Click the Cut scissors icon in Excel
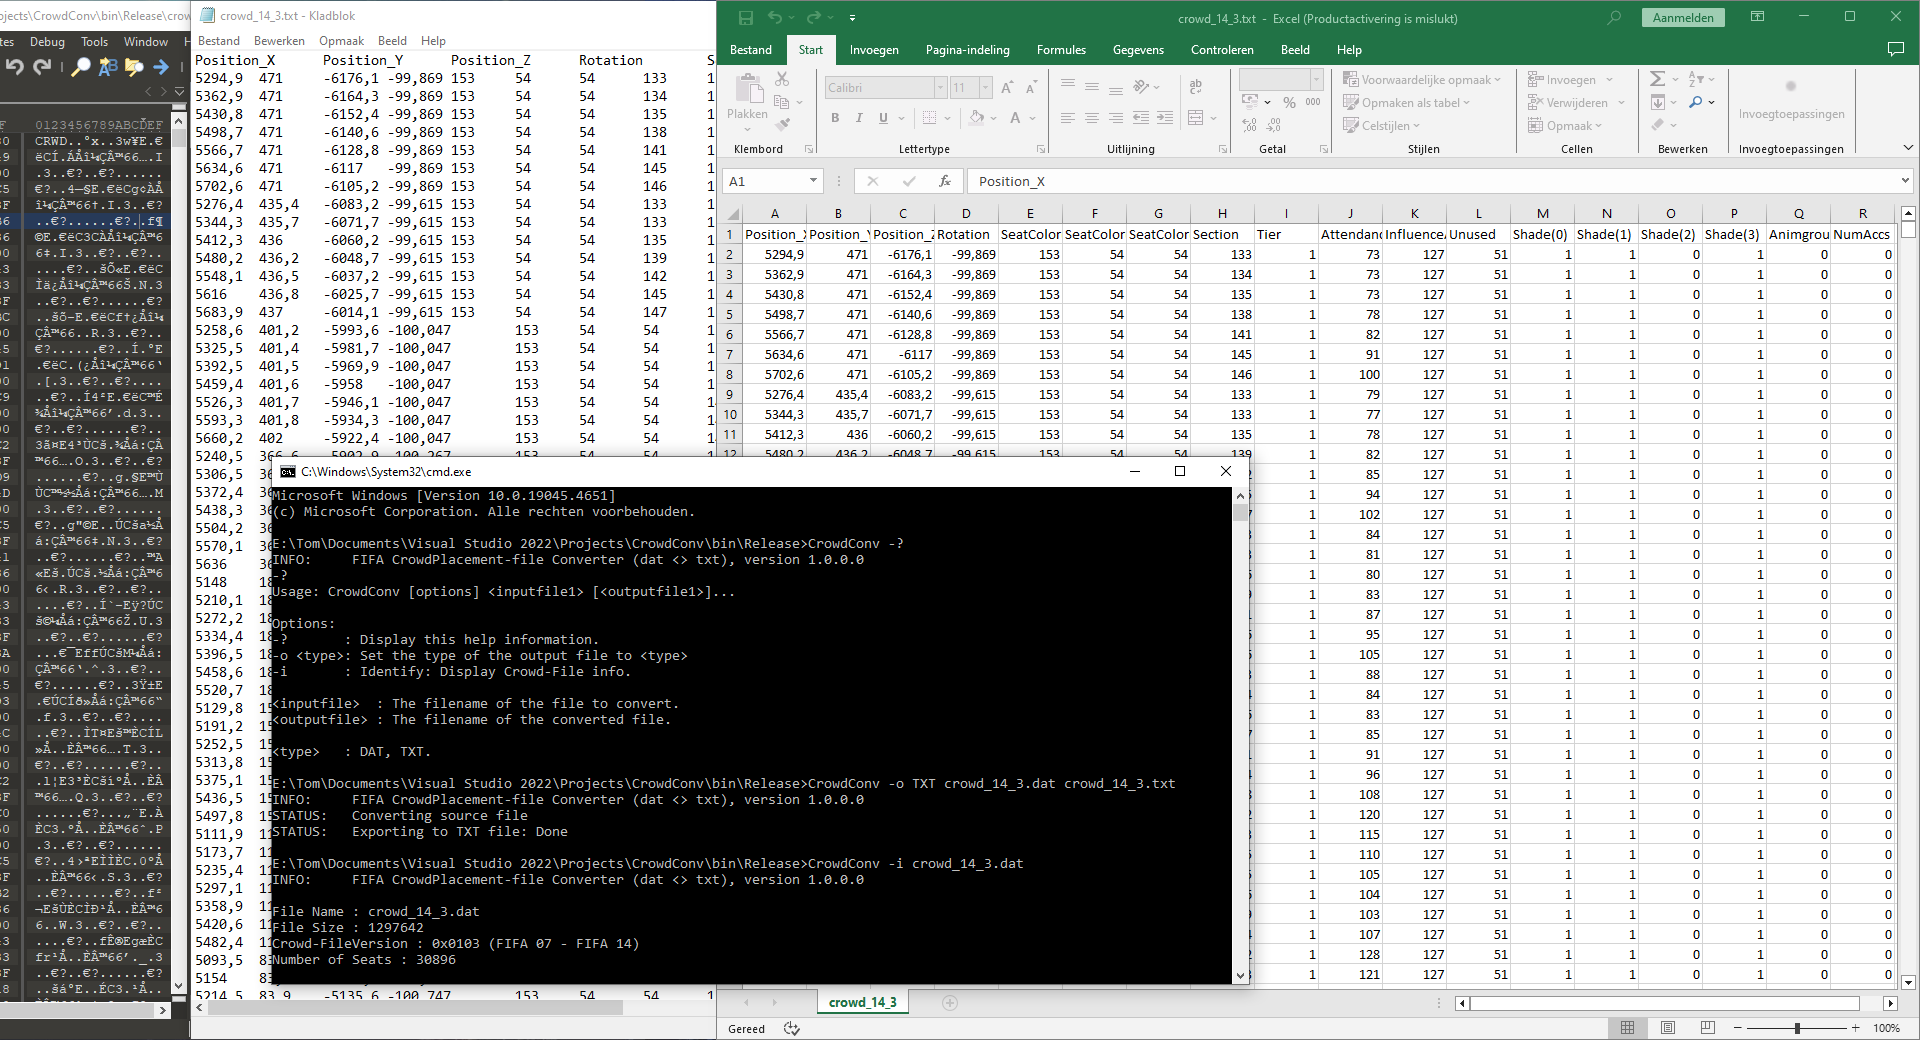The height and width of the screenshot is (1040, 1920). click(x=782, y=80)
